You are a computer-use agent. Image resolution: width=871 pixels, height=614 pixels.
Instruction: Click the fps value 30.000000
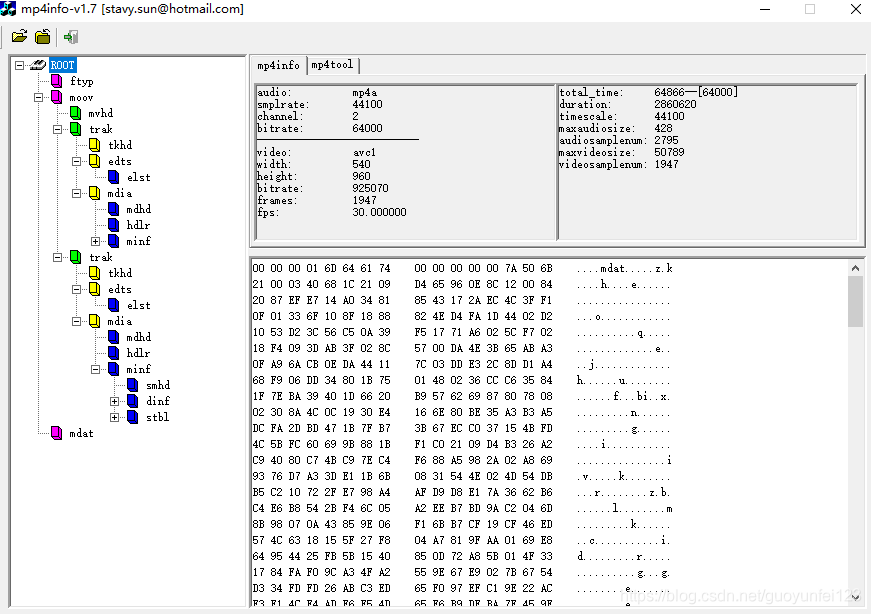click(x=379, y=212)
